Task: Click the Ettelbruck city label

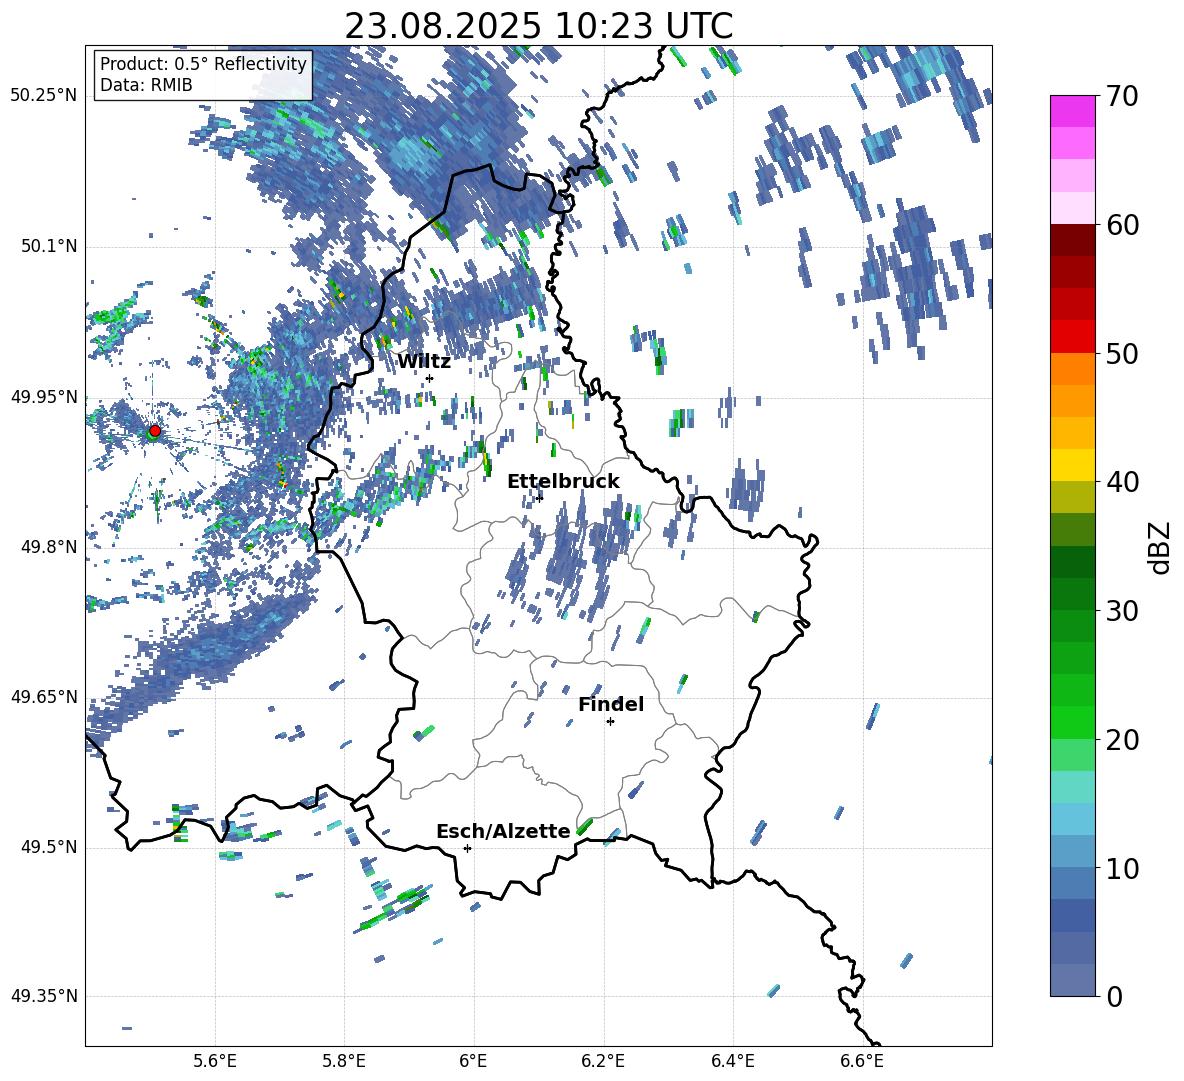Action: point(563,481)
